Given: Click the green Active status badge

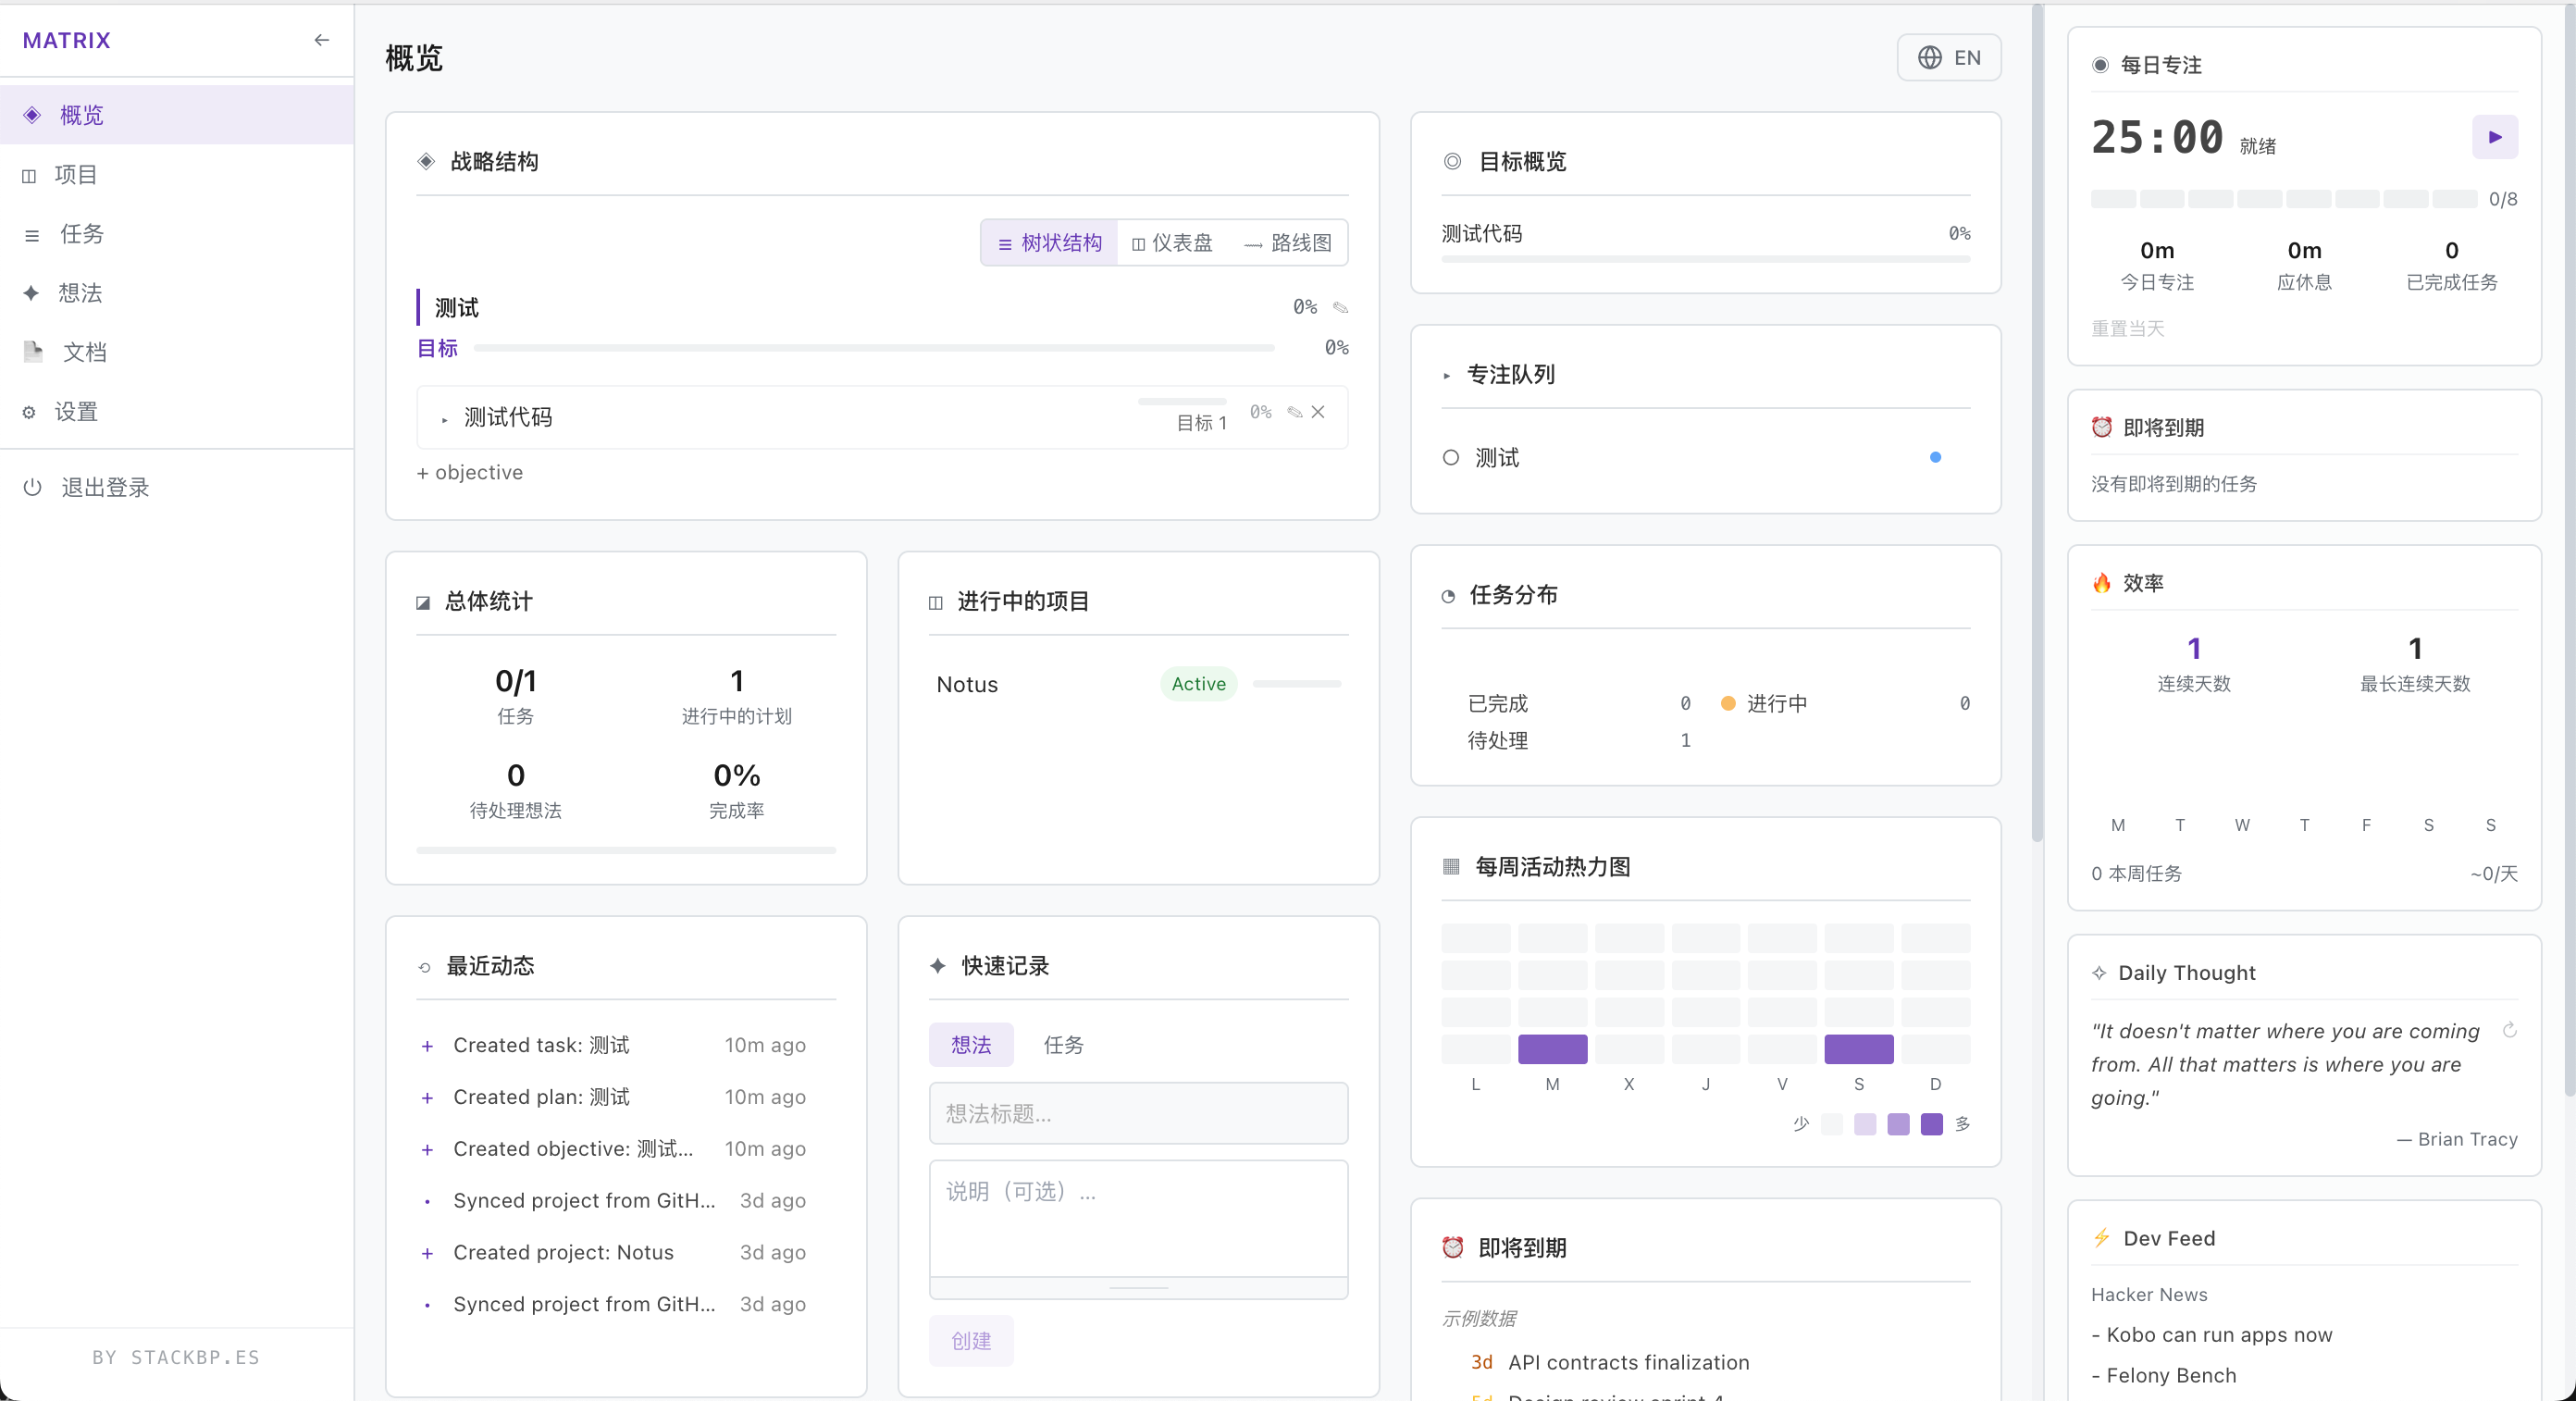Looking at the screenshot, I should (x=1198, y=684).
